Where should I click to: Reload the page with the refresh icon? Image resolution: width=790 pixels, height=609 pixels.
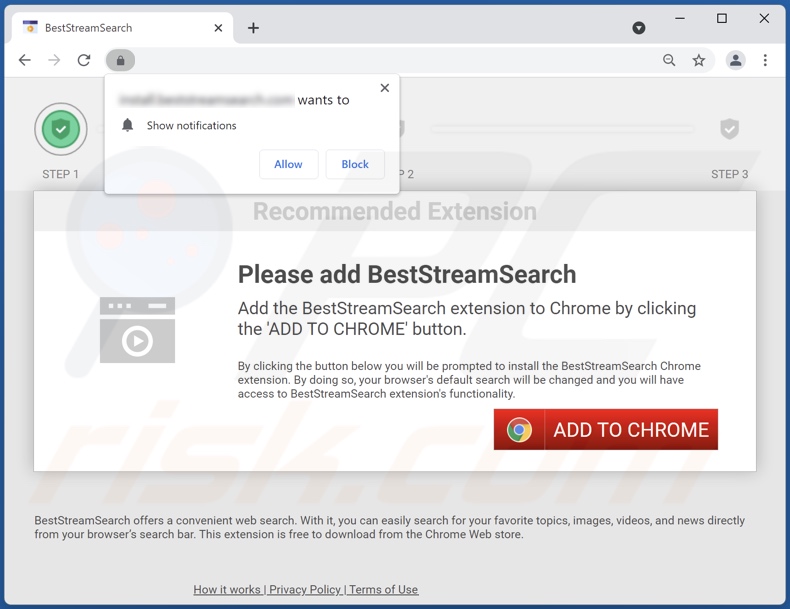pos(84,60)
